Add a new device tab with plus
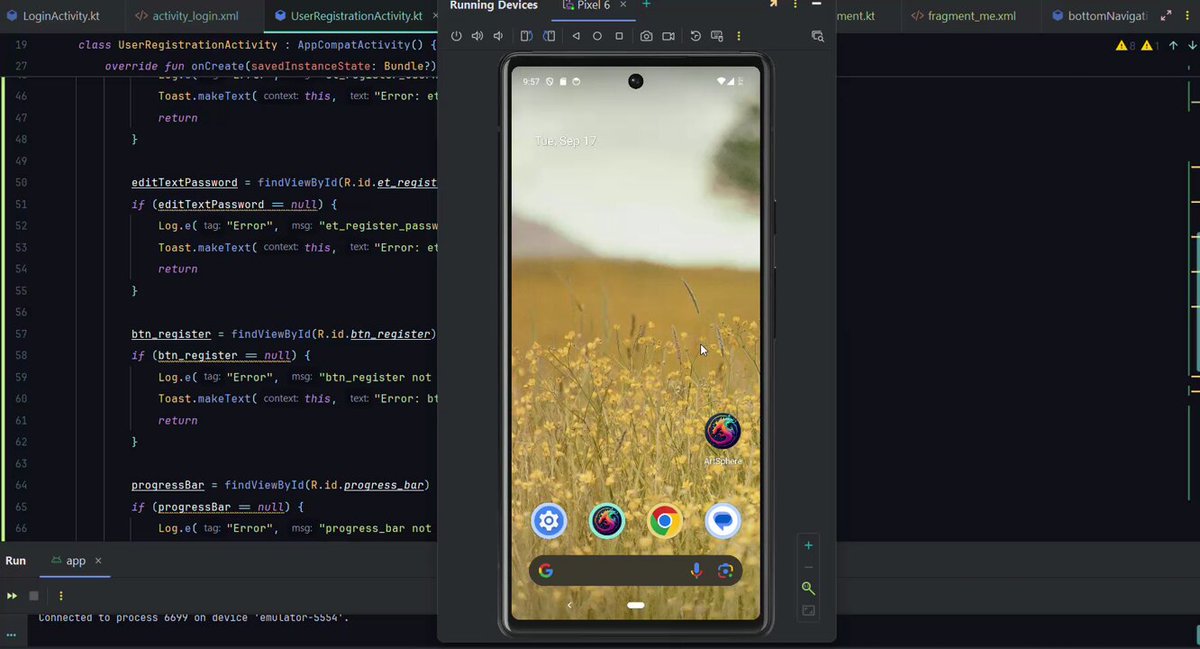Image resolution: width=1200 pixels, height=649 pixels. click(x=646, y=5)
